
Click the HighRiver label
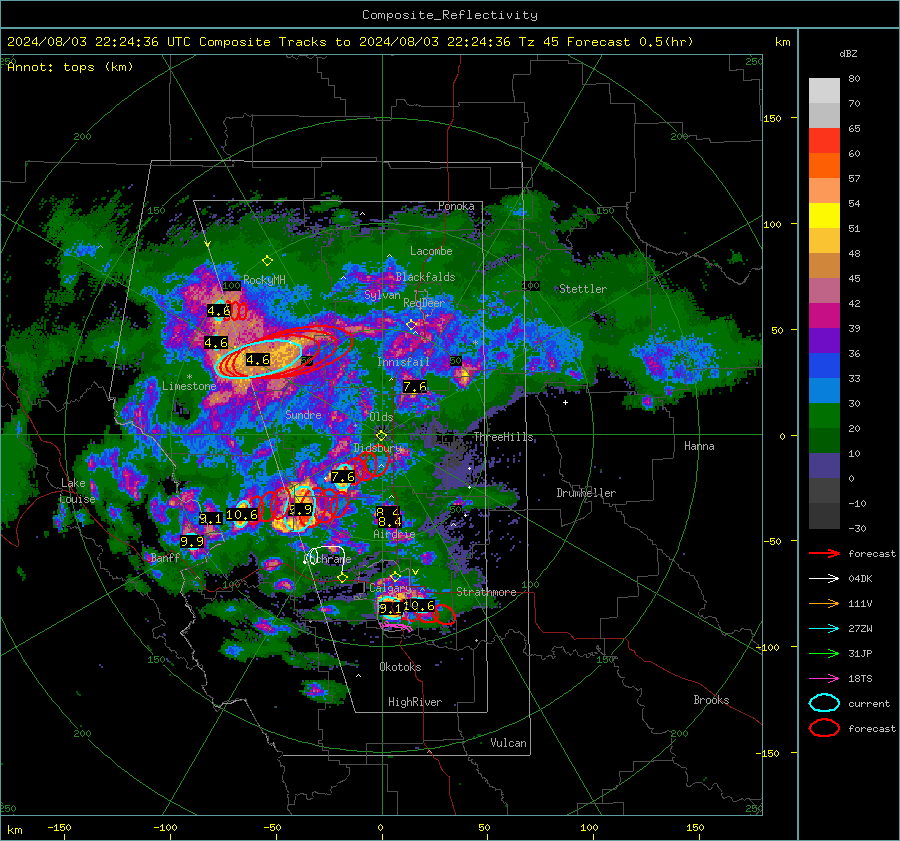tap(415, 702)
